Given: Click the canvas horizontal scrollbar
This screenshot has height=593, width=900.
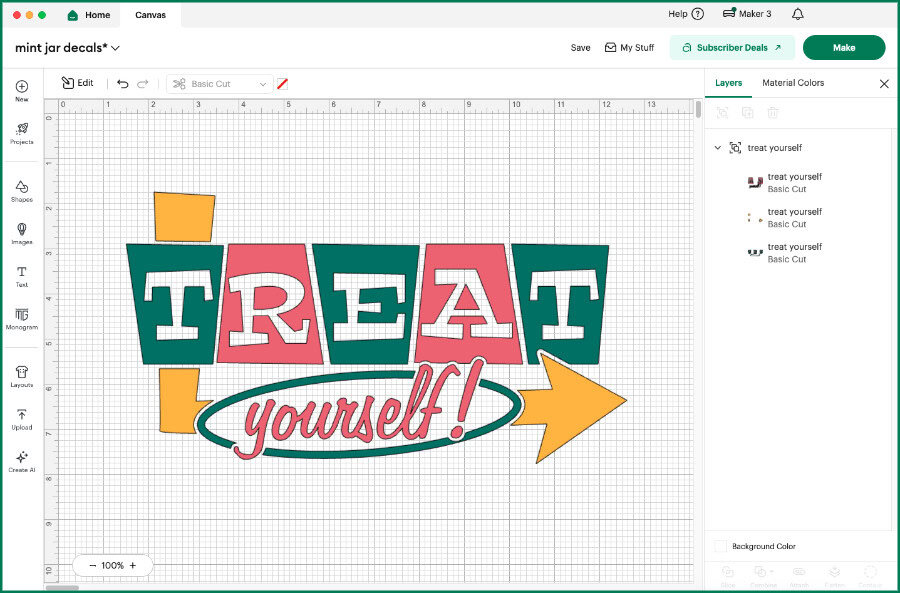Looking at the screenshot, I should click(61, 587).
